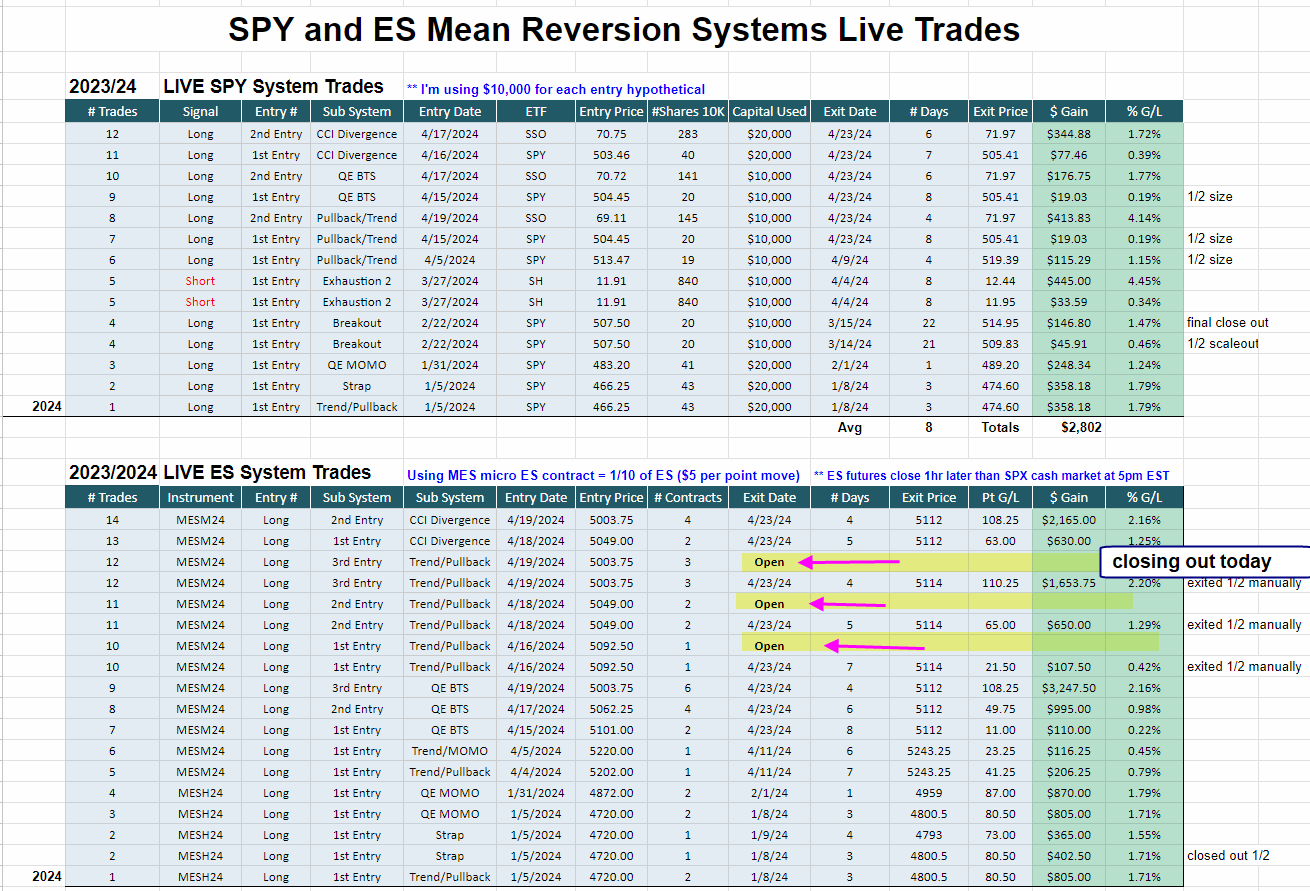The height and width of the screenshot is (891, 1310).
Task: Select the '3/15/24' exit date cell
Action: (849, 323)
